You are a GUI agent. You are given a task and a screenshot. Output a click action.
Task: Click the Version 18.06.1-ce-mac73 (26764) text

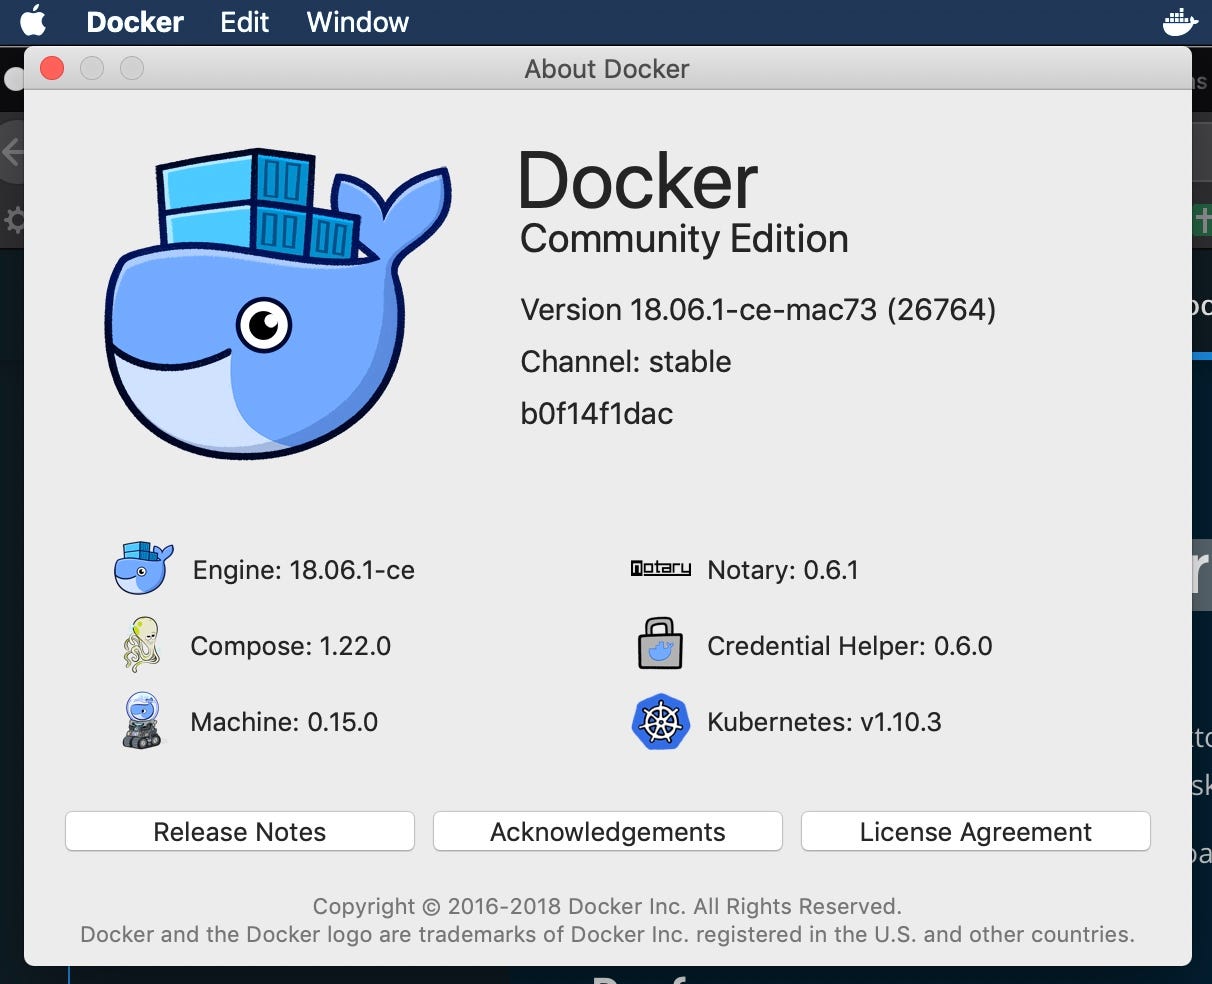[x=758, y=310]
